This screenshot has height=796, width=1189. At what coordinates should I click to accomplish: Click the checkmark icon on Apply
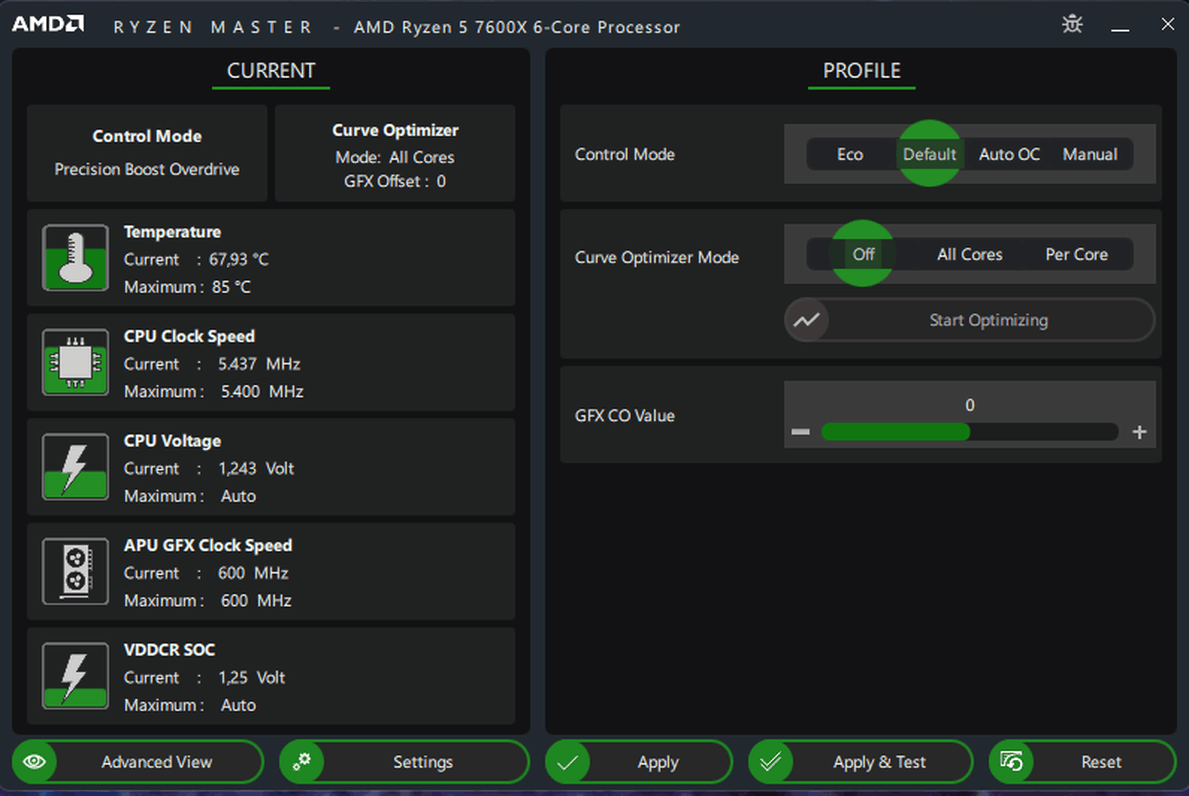pos(568,762)
